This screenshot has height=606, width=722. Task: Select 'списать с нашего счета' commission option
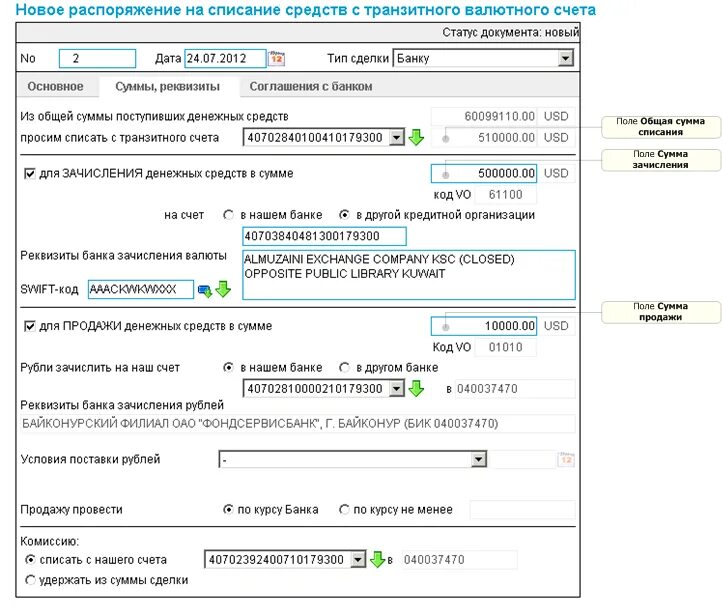30,560
